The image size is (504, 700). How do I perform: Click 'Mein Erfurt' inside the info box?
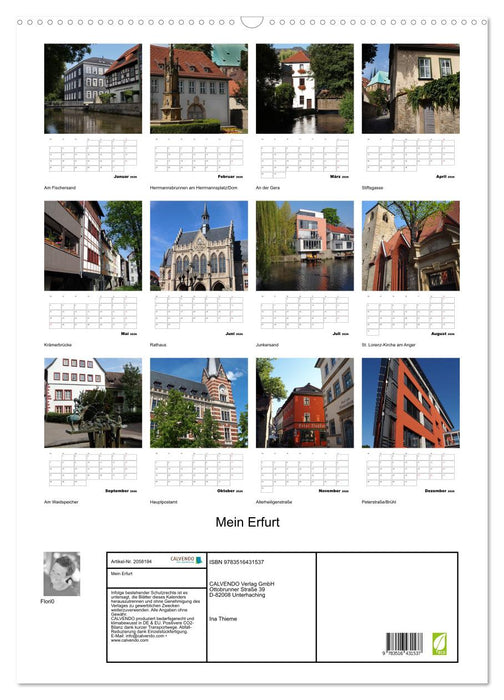click(121, 574)
